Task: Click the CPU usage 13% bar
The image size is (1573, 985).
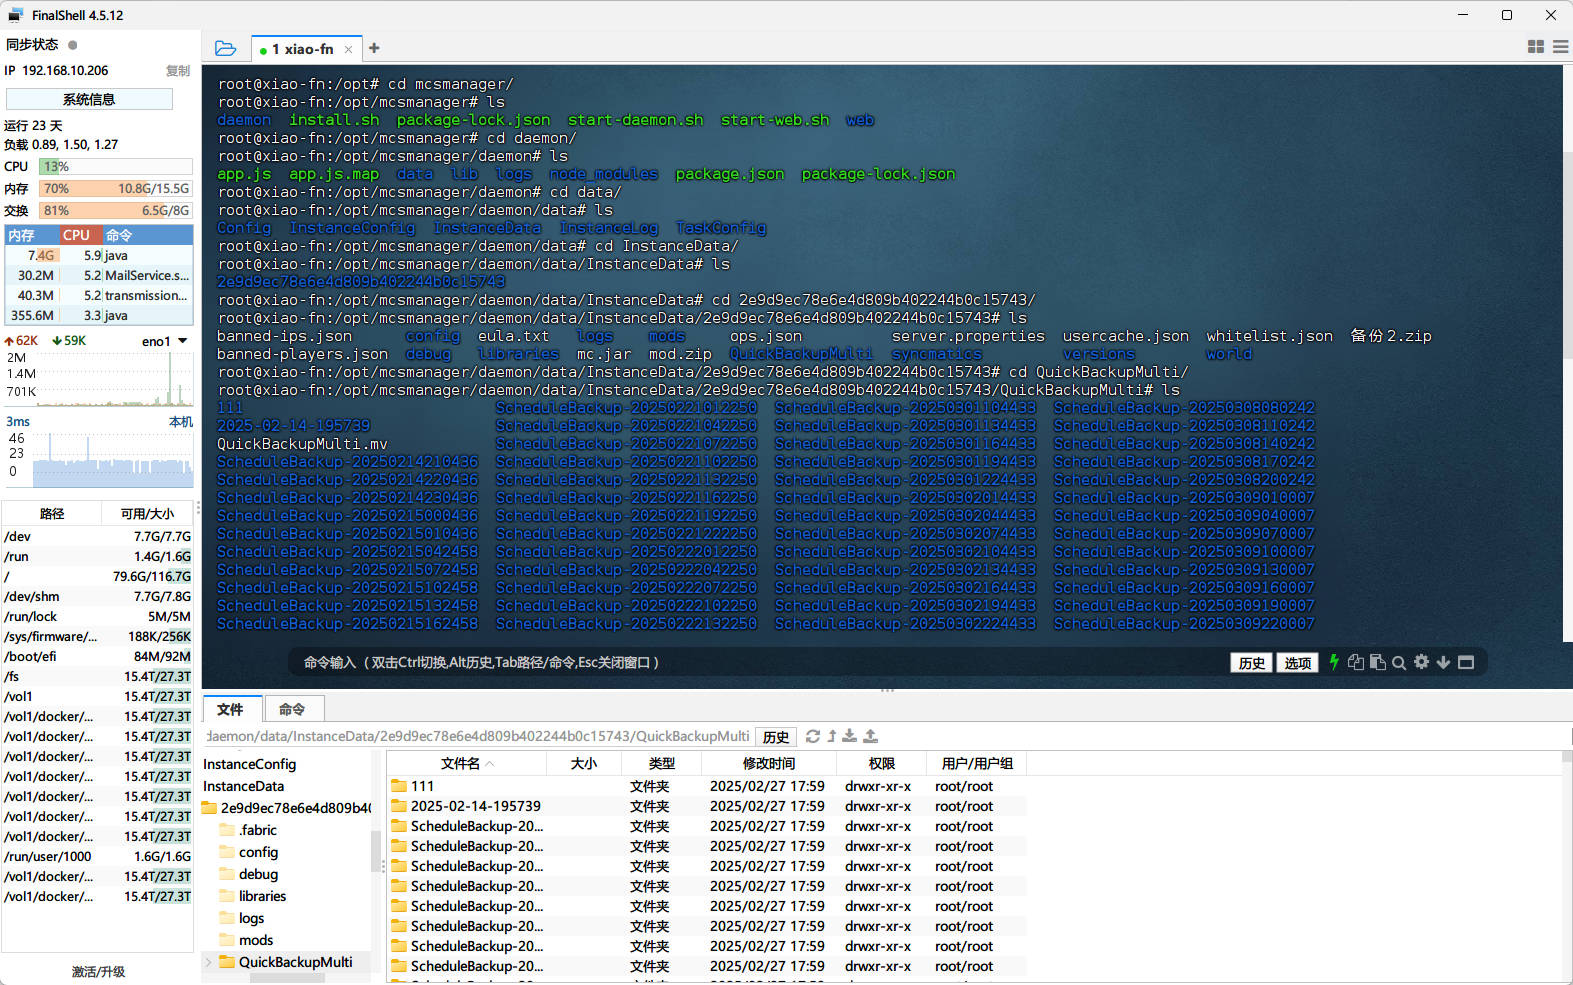Action: coord(116,166)
